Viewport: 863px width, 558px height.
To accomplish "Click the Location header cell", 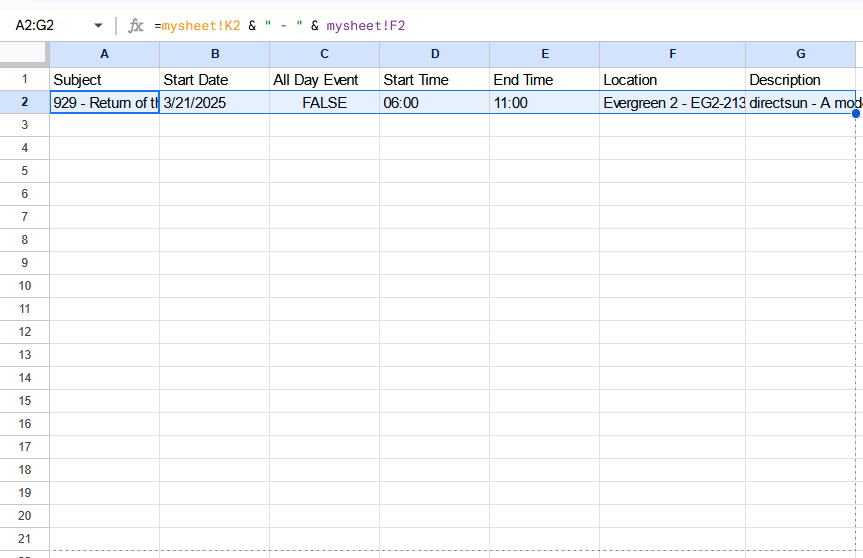I will (673, 80).
